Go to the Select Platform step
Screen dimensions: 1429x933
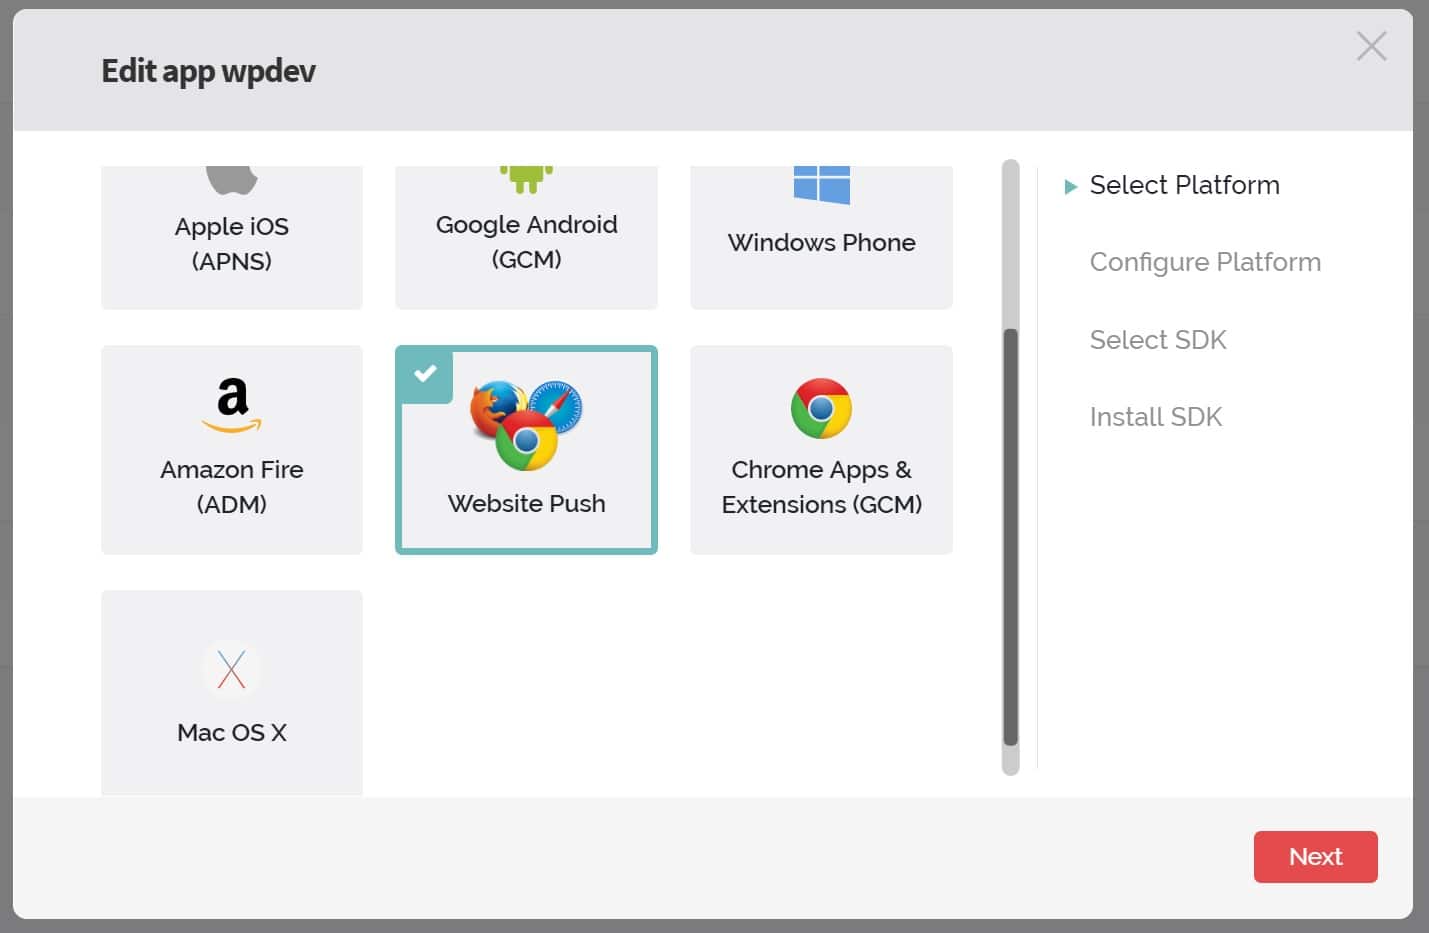click(1184, 185)
